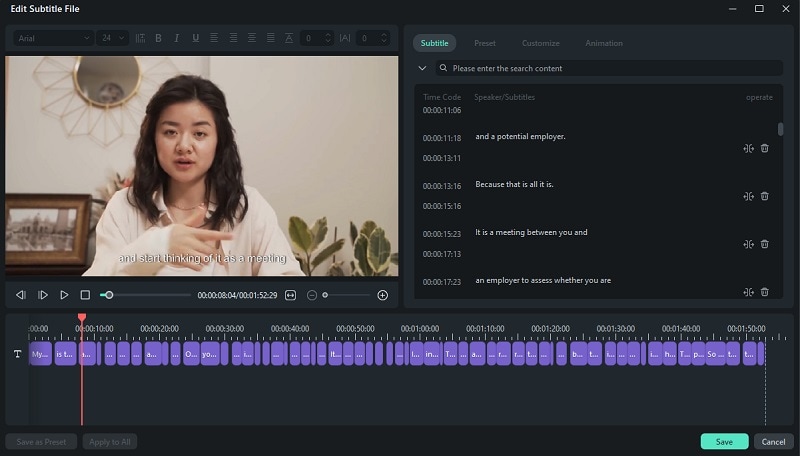Select subtitle text 'Because that is all it is.'
The width and height of the screenshot is (800, 456).
[514, 185]
